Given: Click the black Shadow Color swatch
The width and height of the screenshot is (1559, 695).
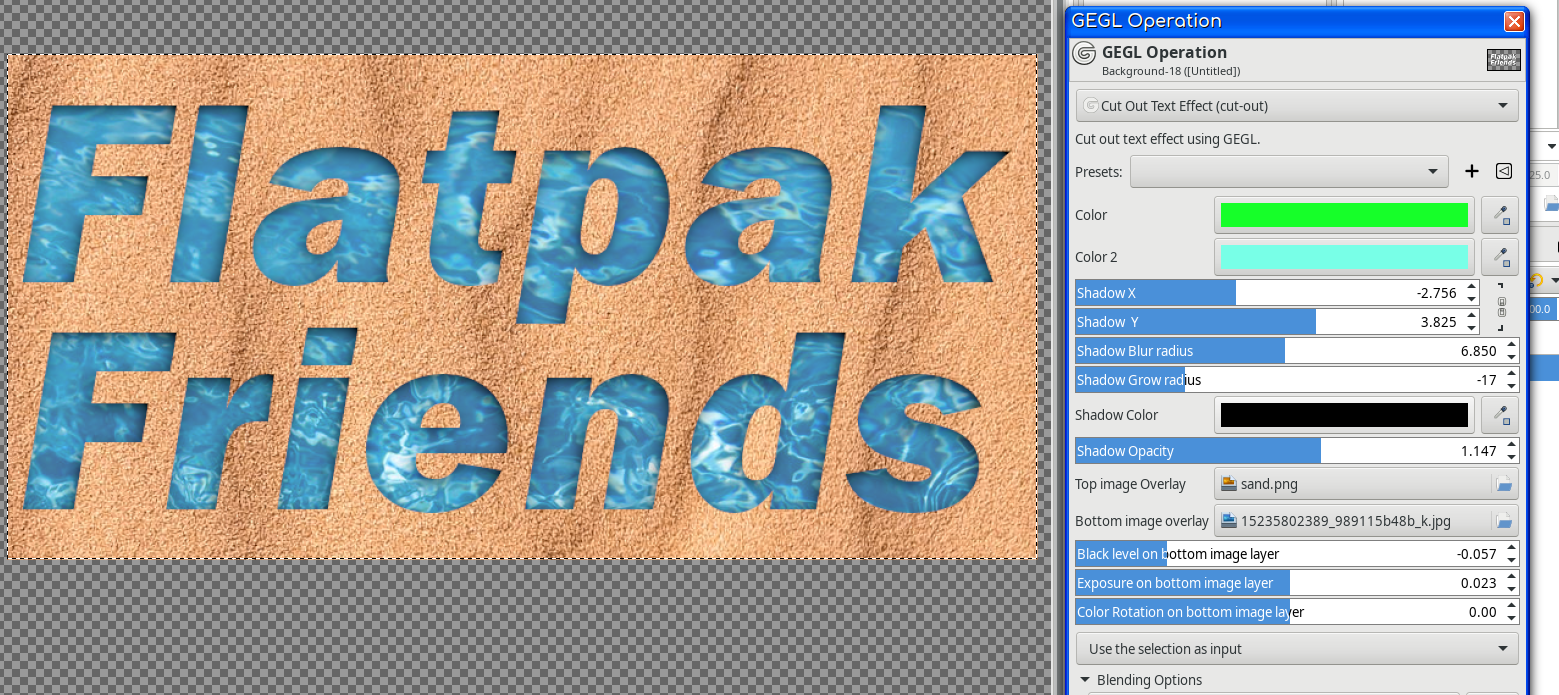Looking at the screenshot, I should tap(1344, 415).
